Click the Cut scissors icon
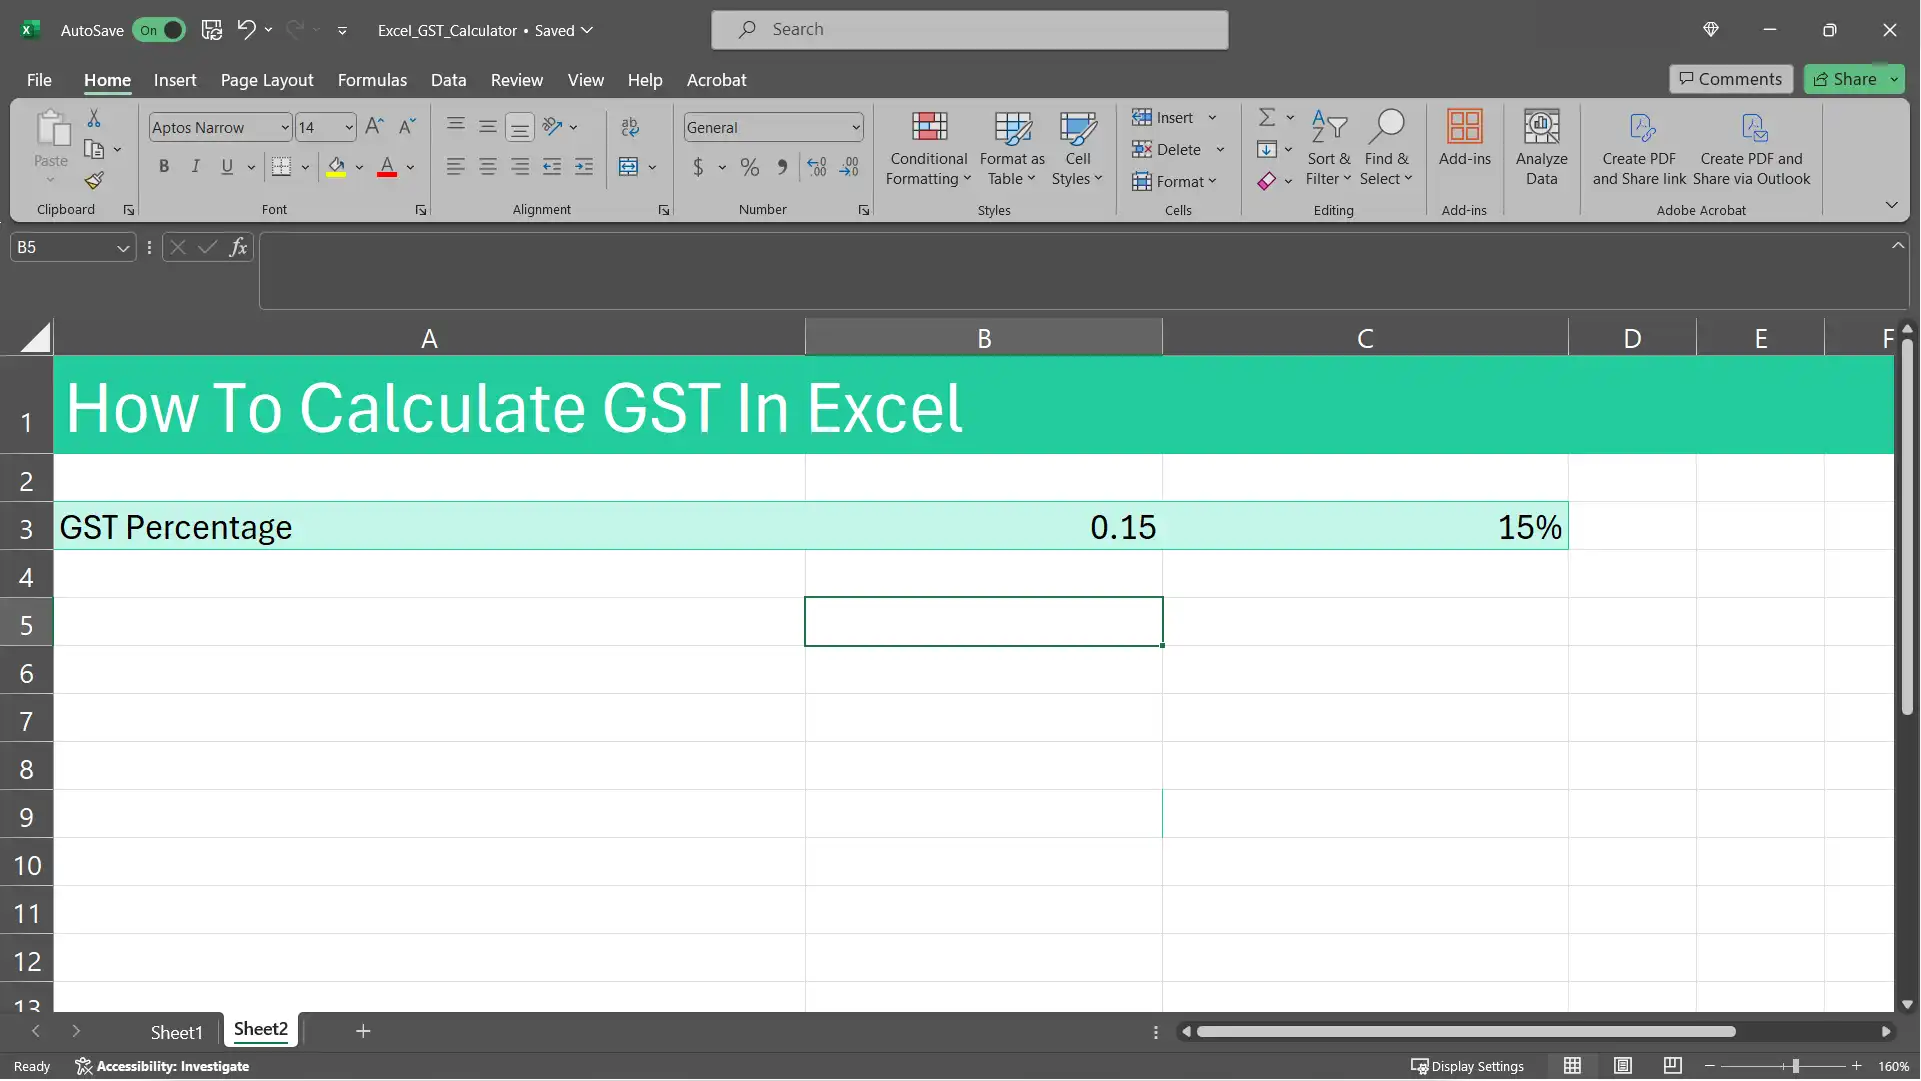Screen dimensions: 1921x1081 (94, 119)
